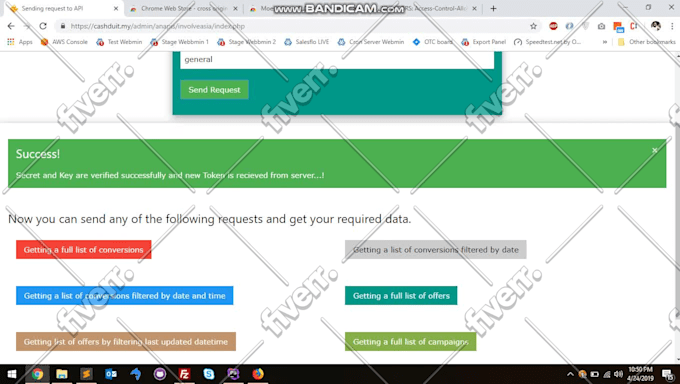The image size is (680, 384).
Task: Open the Chrome profile avatar
Action: coord(656,26)
